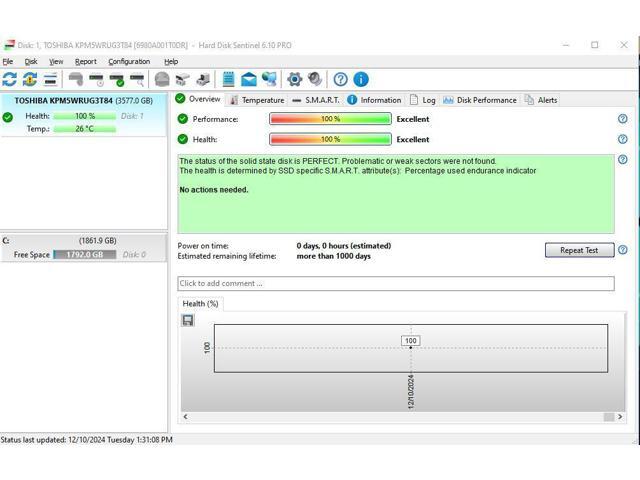Click the comment input field
This screenshot has height=480, width=640.
click(395, 284)
